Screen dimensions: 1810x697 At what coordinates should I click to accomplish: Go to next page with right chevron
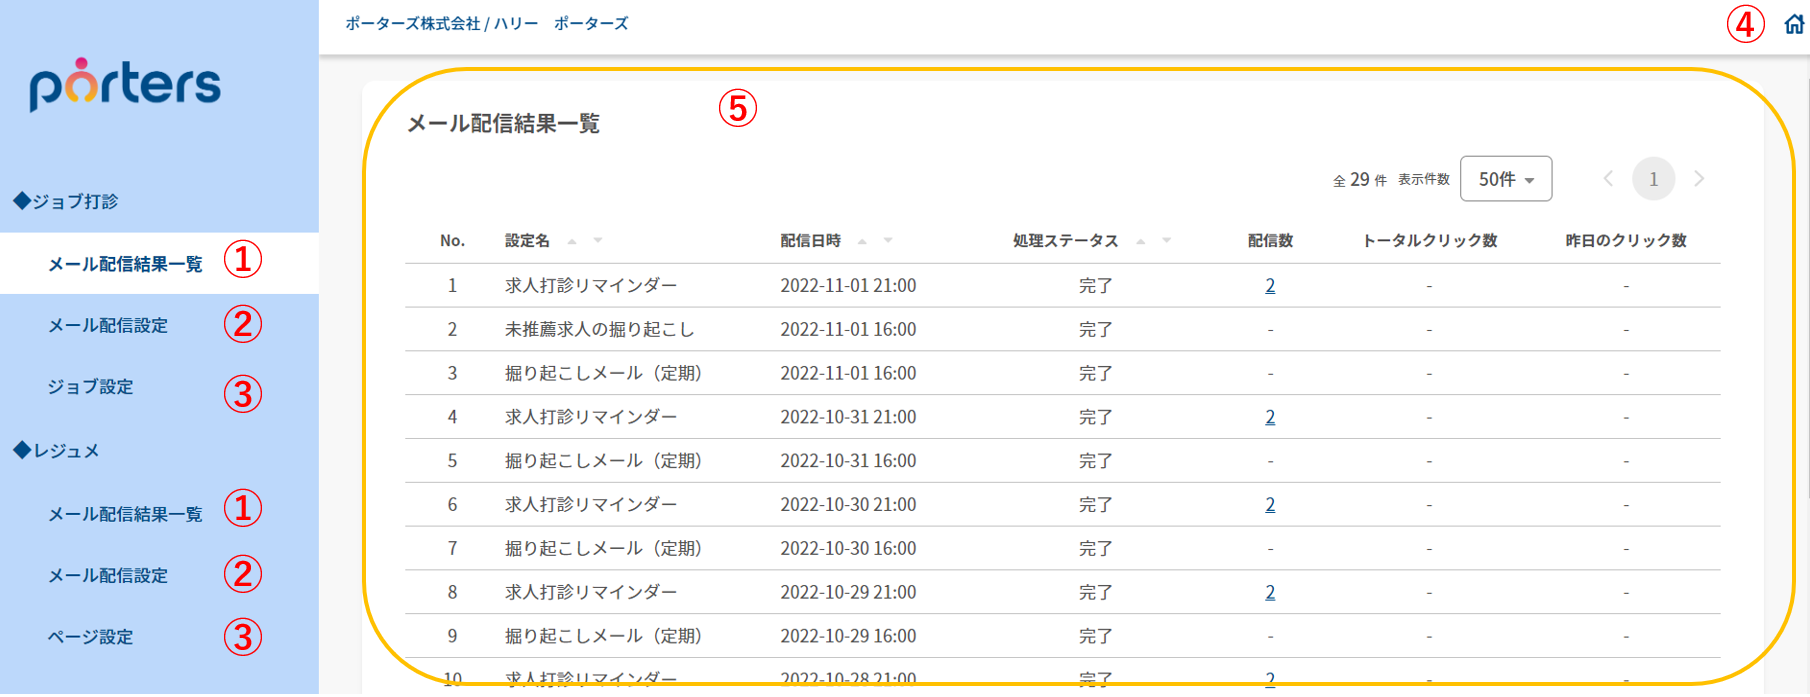1699,179
